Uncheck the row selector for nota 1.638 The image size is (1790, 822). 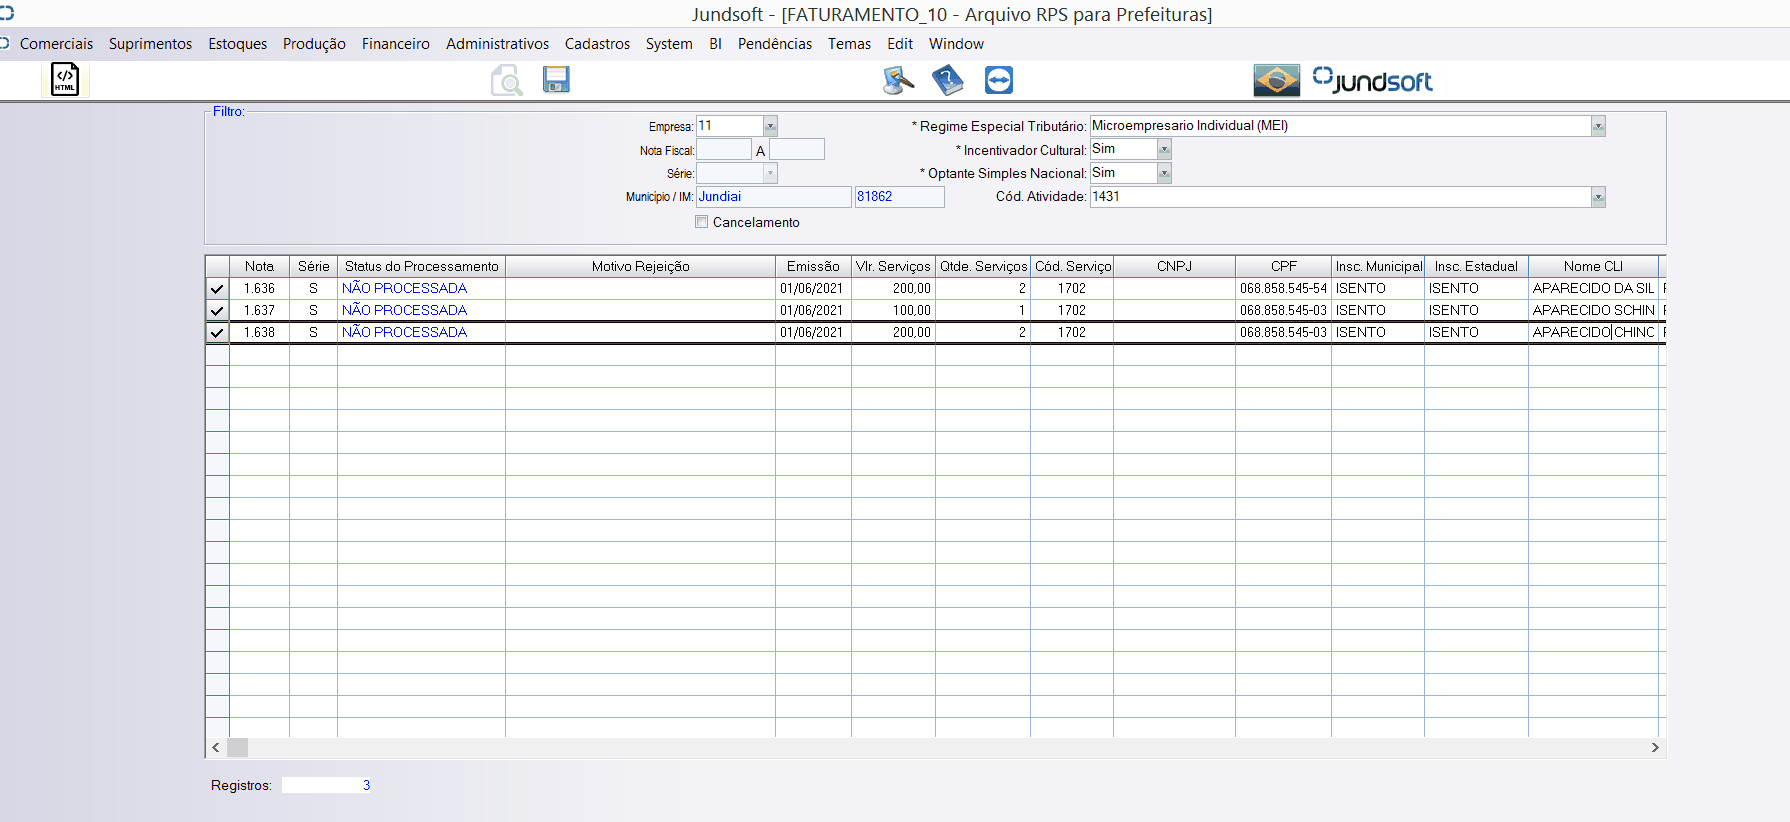pos(217,332)
